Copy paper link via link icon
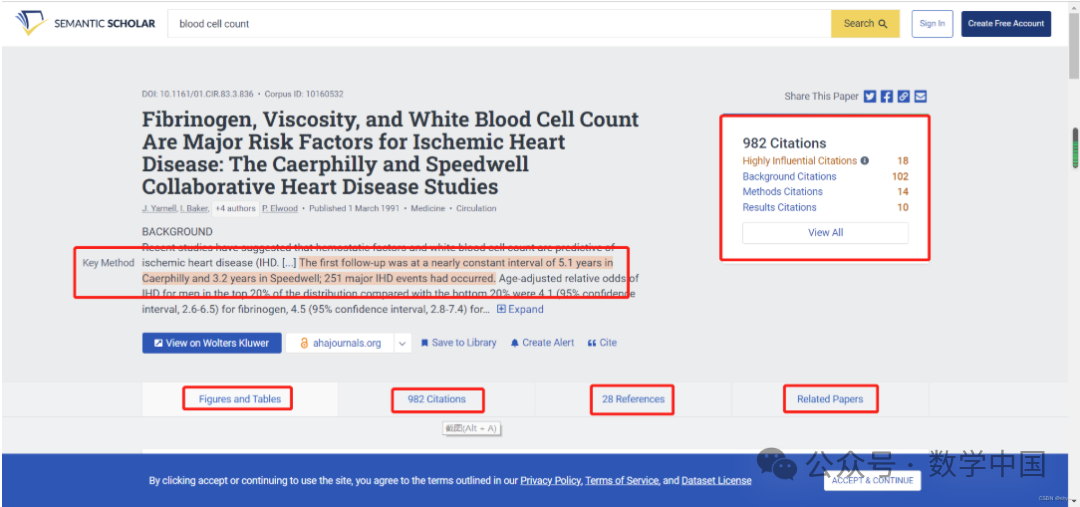Viewport: 1080px width, 507px height. pos(904,96)
